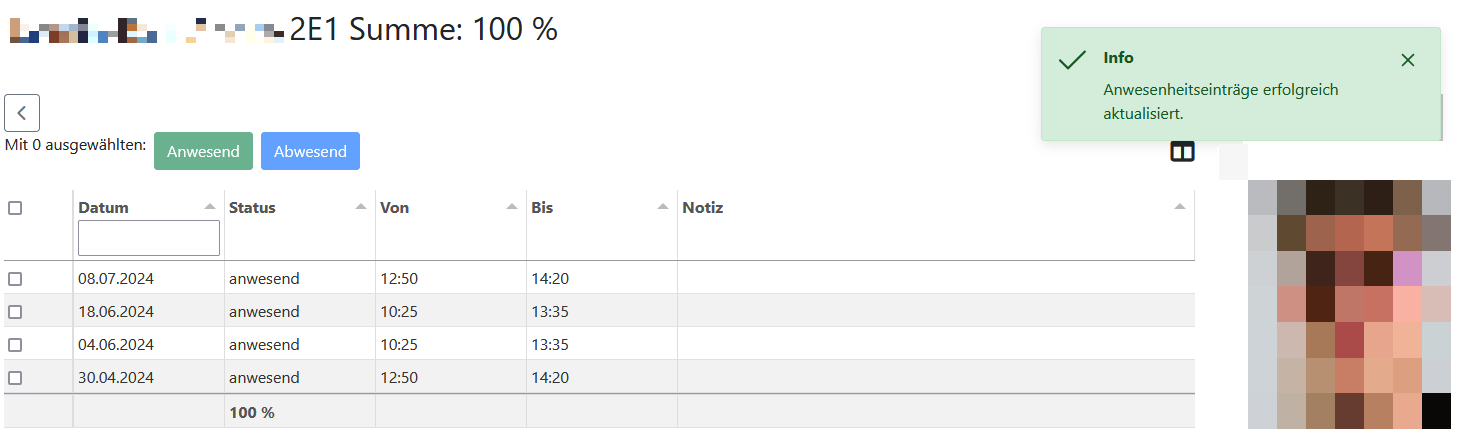1461x441 pixels.
Task: Mark selected as Anwesend
Action: [203, 152]
